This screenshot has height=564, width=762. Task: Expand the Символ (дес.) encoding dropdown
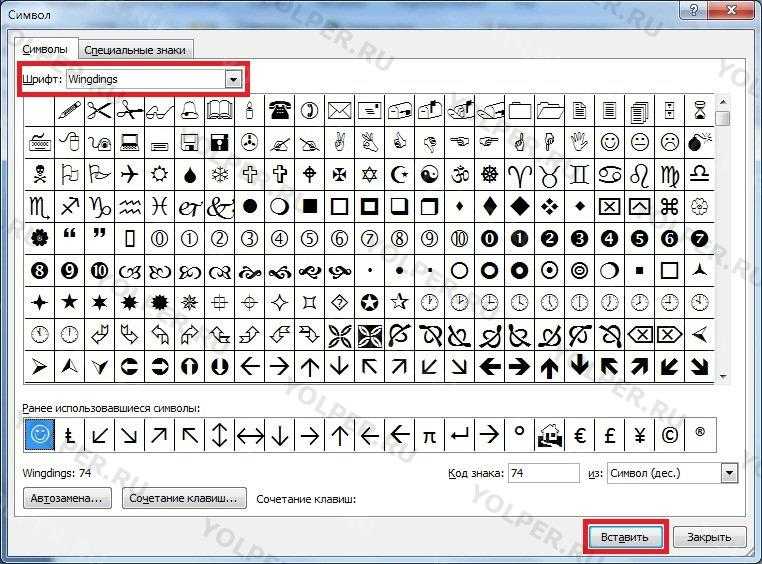(x=729, y=473)
